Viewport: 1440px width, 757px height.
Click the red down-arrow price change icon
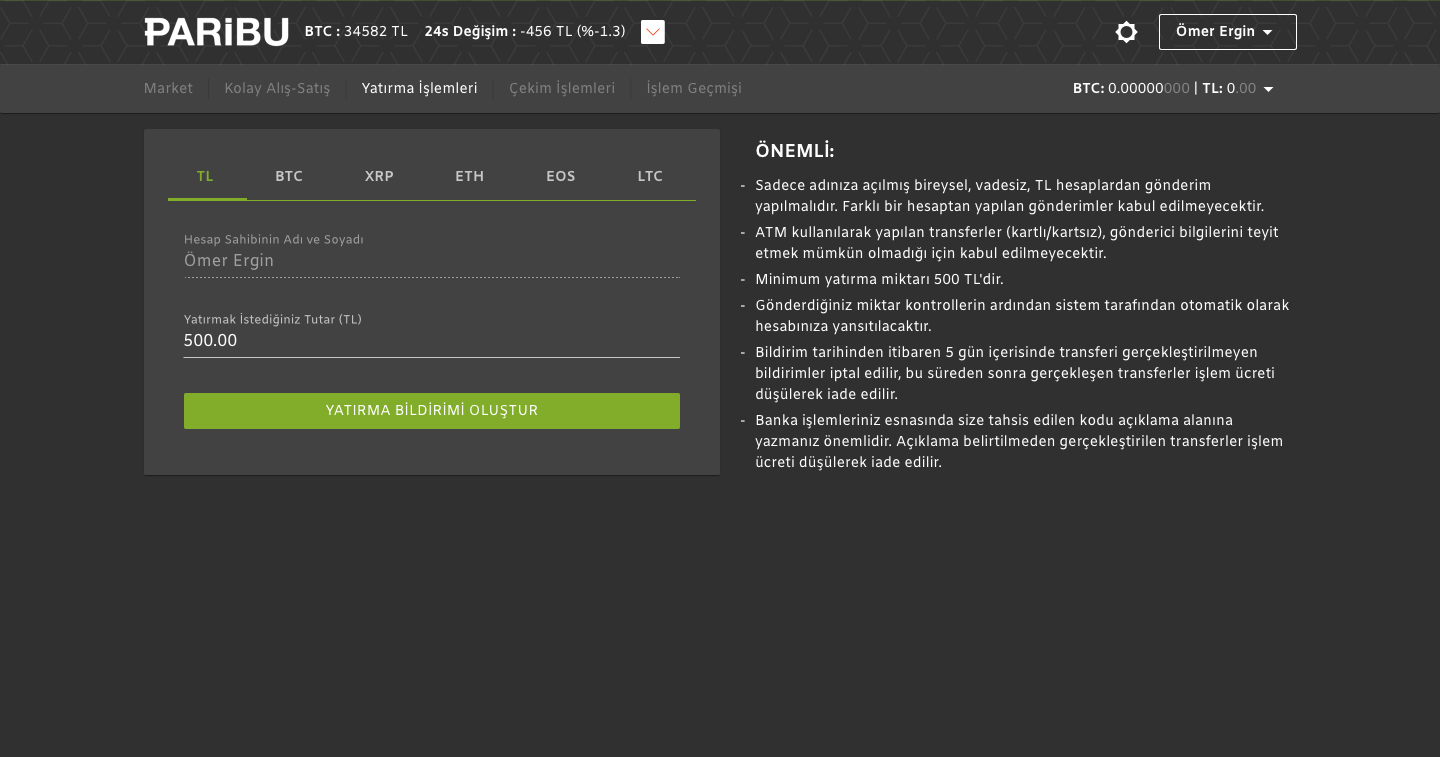(x=652, y=32)
